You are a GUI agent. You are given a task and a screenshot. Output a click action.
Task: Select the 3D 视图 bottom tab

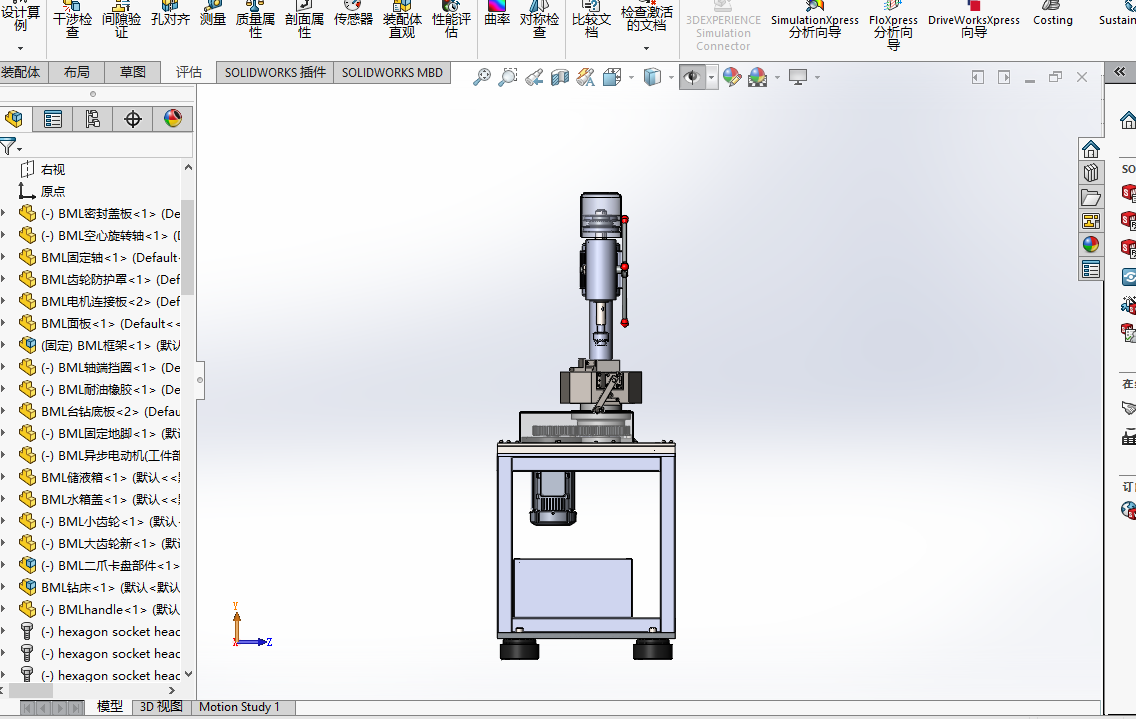coord(161,707)
